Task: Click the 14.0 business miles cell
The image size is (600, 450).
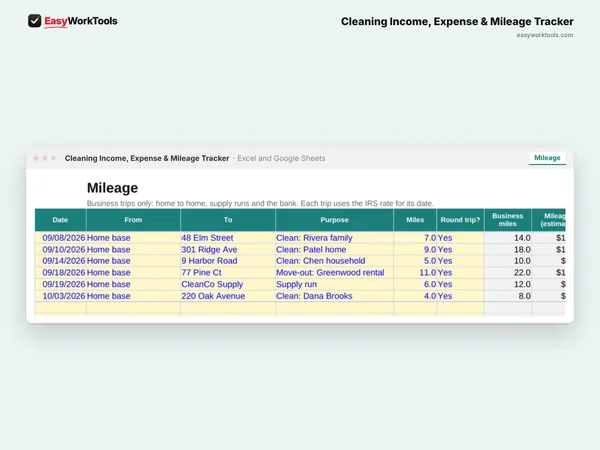Action: (508, 238)
